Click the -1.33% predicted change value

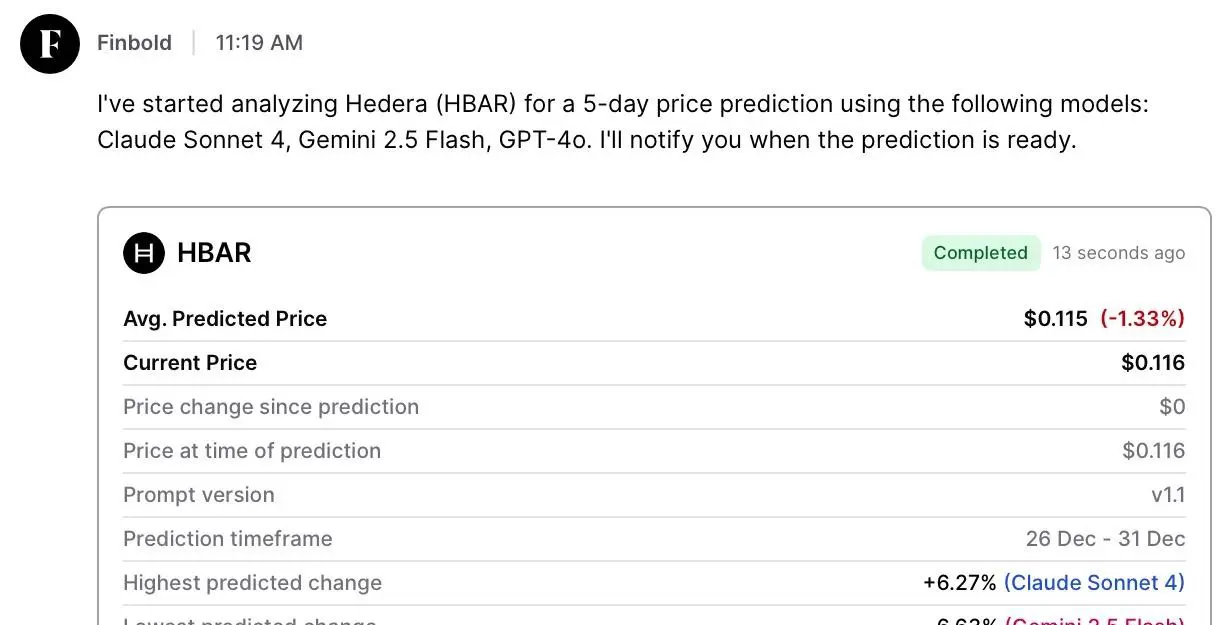(x=1142, y=319)
